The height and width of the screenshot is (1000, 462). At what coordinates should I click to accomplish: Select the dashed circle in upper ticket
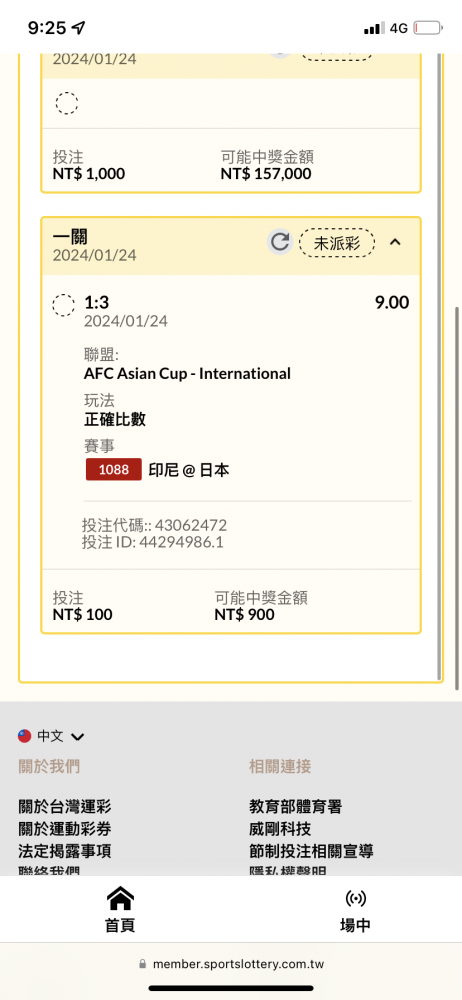[66, 103]
